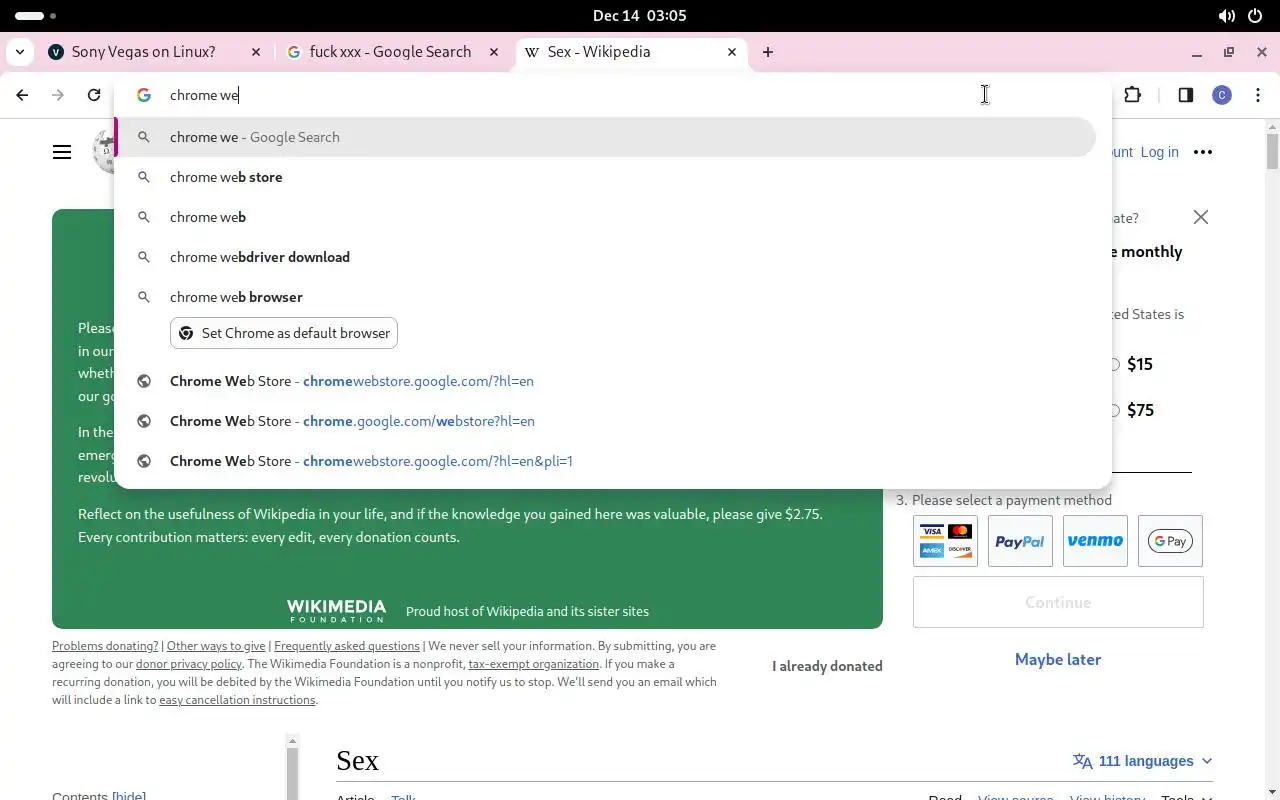
Task: Go back with the browser back arrow
Action: click(x=22, y=95)
